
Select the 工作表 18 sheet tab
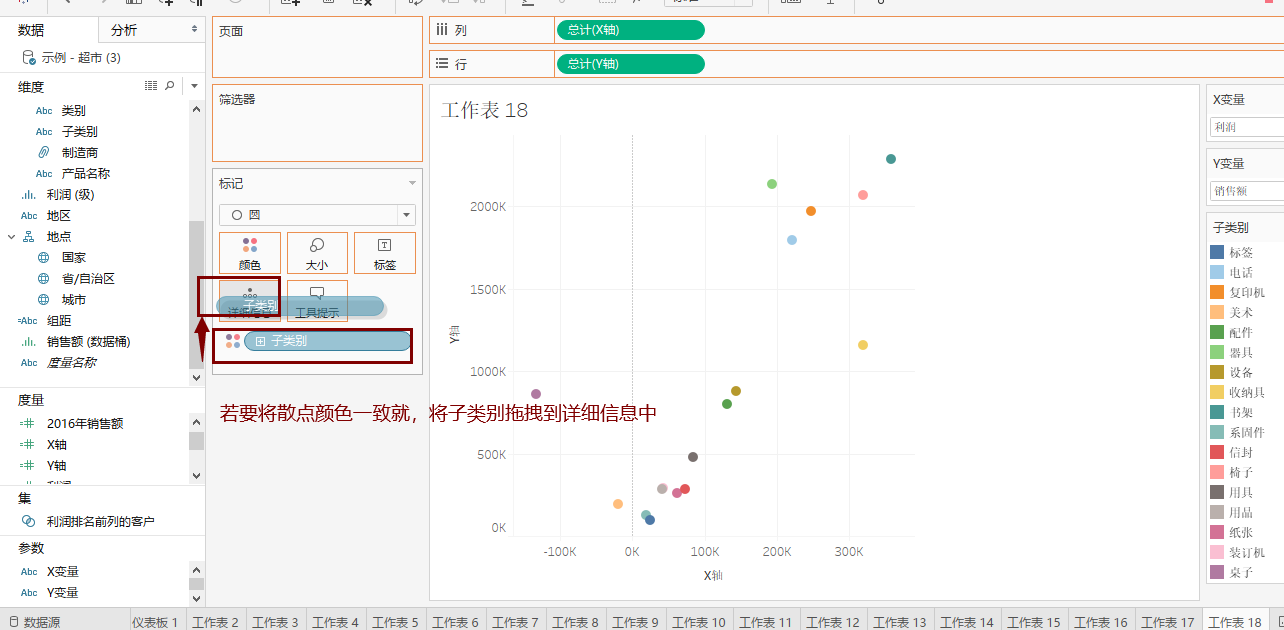pyautogui.click(x=1235, y=622)
